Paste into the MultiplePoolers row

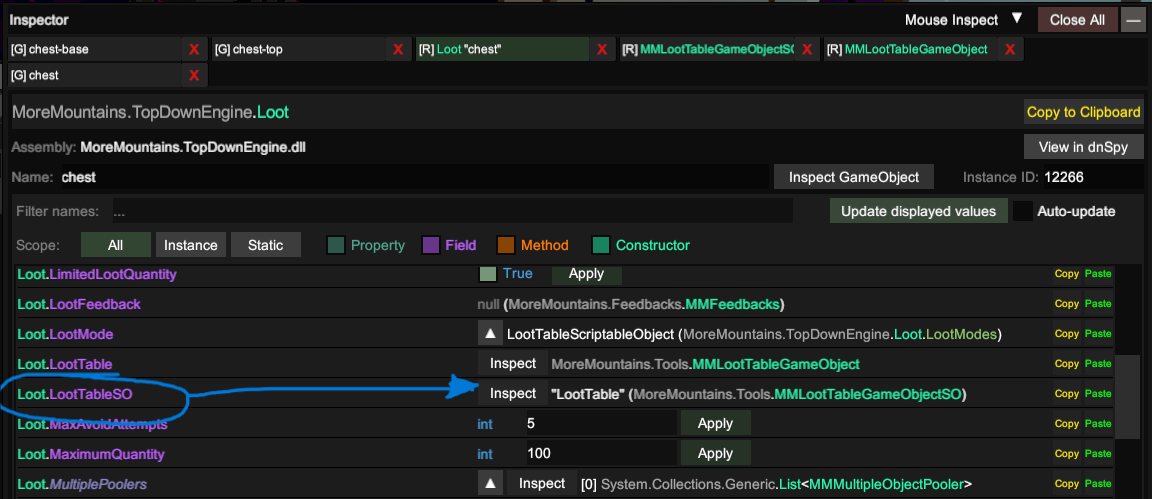pyautogui.click(x=1098, y=484)
